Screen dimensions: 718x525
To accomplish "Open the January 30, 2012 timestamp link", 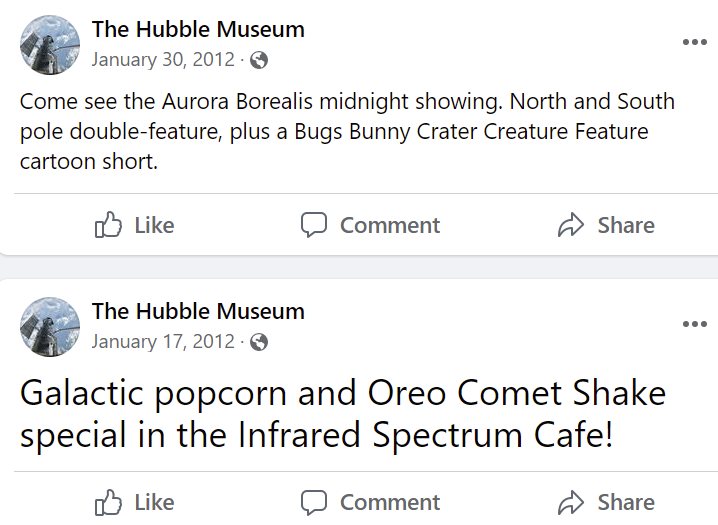I will (163, 60).
